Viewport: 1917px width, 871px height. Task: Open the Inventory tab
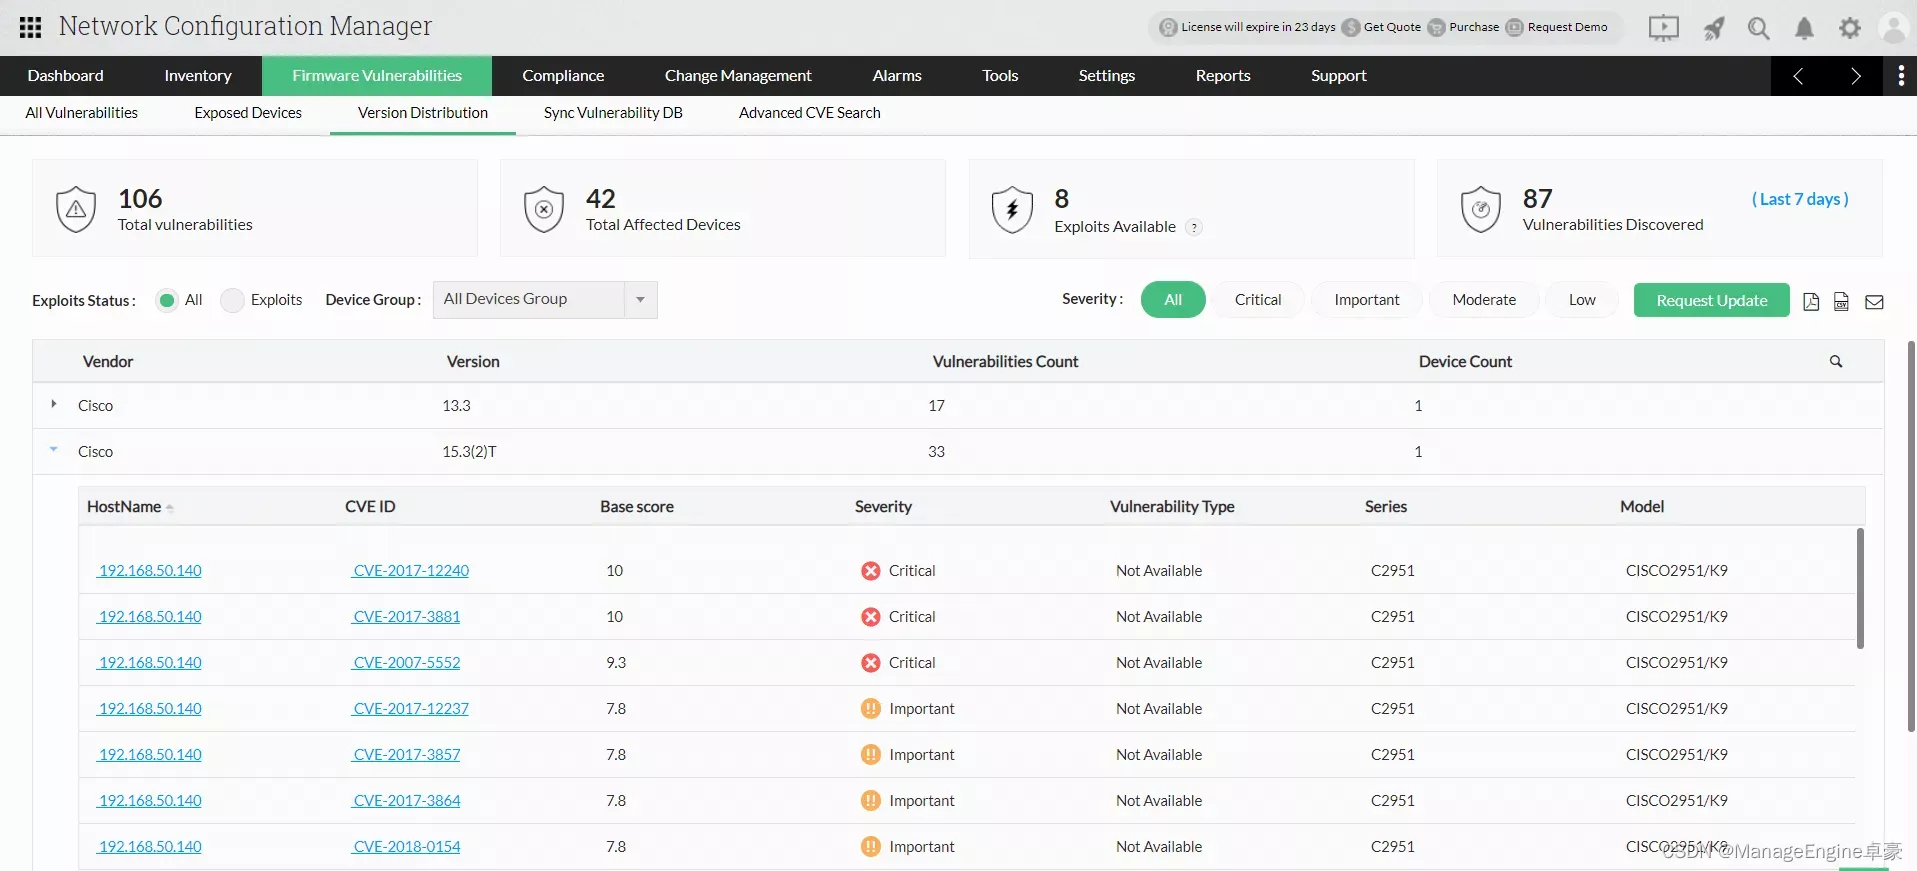[198, 76]
